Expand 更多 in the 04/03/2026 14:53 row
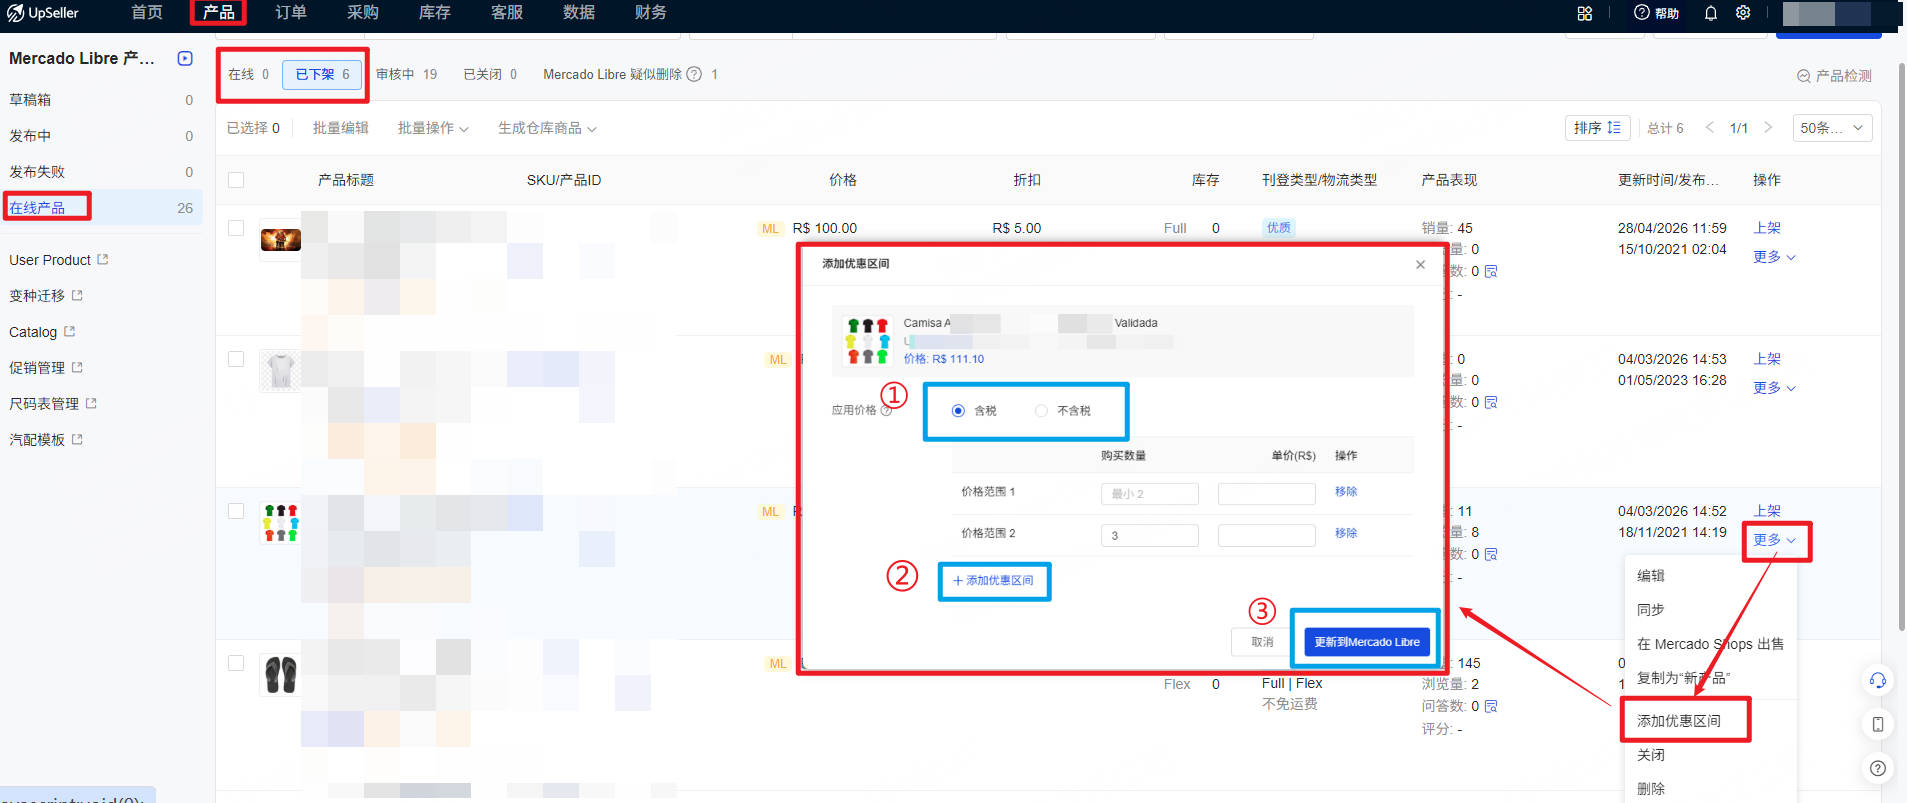This screenshot has height=803, width=1907. (1774, 388)
